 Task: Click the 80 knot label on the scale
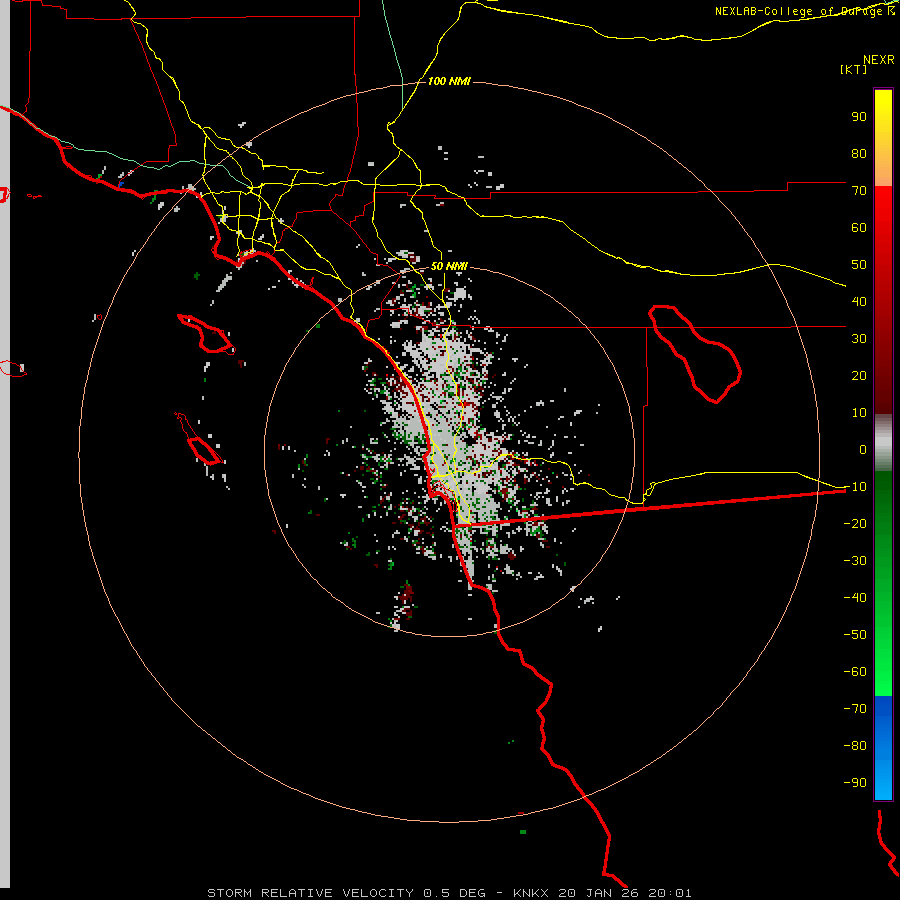pyautogui.click(x=859, y=154)
